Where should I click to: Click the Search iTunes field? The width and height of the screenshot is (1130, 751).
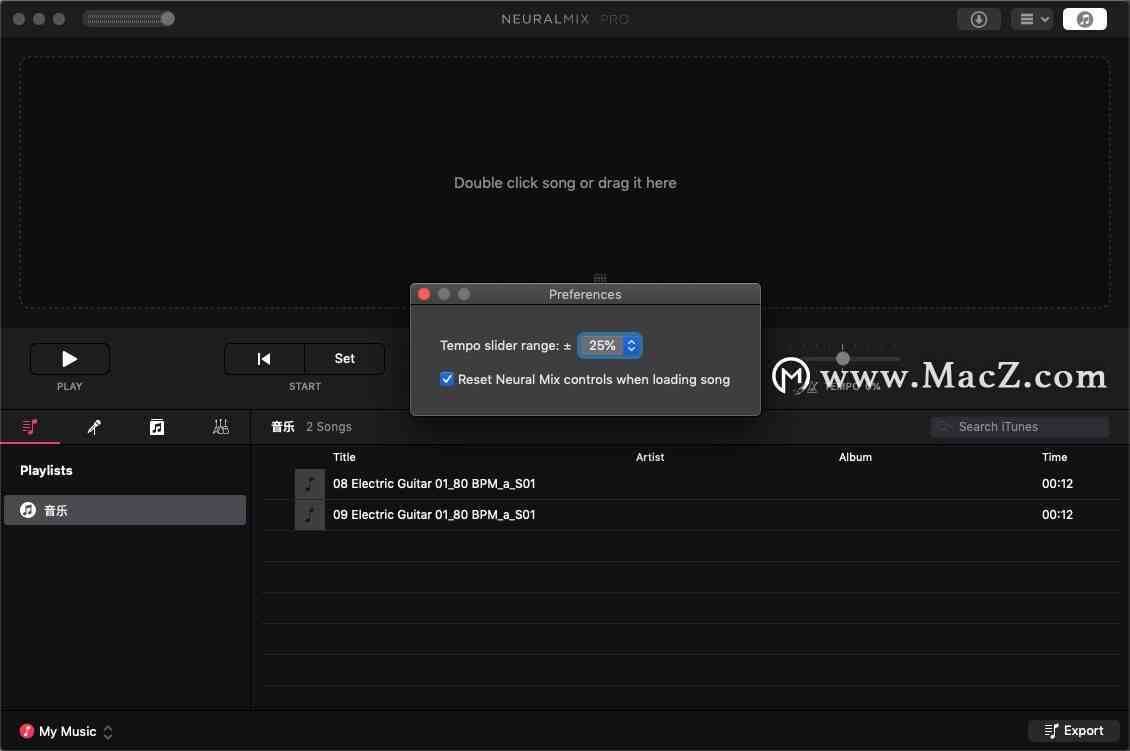pos(1019,427)
